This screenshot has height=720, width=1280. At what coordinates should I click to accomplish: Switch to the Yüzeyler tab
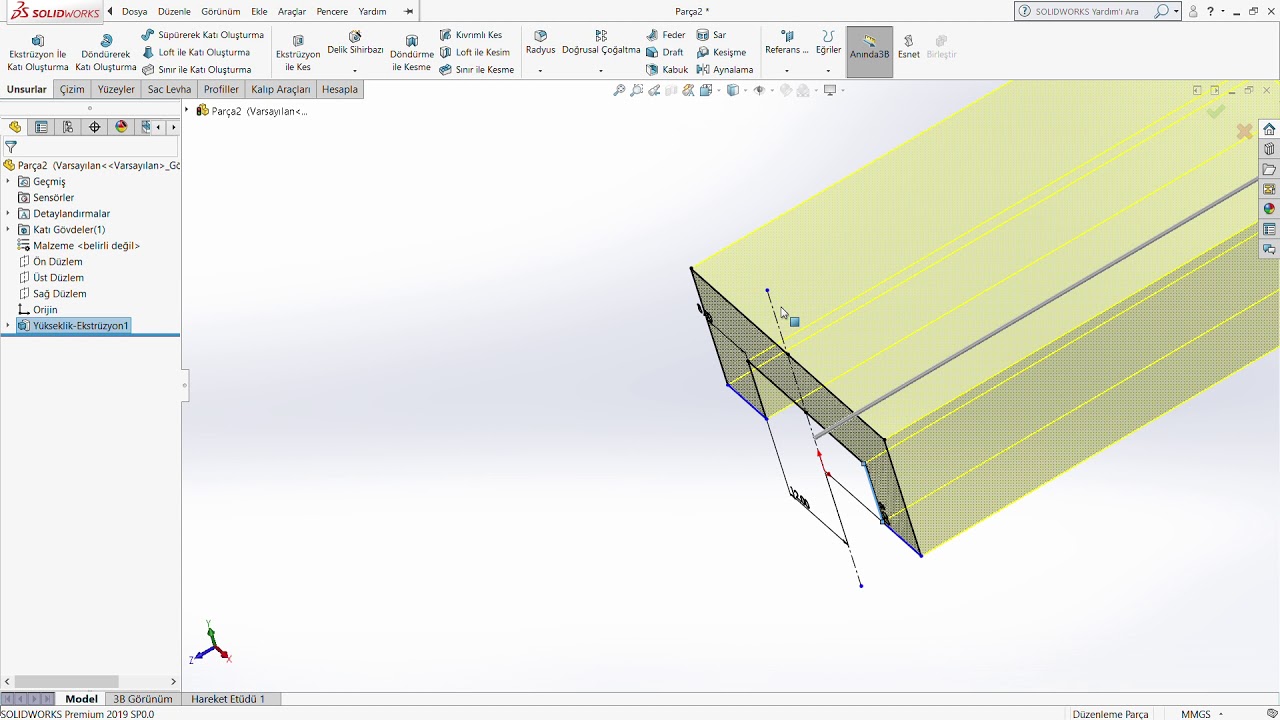coord(116,89)
